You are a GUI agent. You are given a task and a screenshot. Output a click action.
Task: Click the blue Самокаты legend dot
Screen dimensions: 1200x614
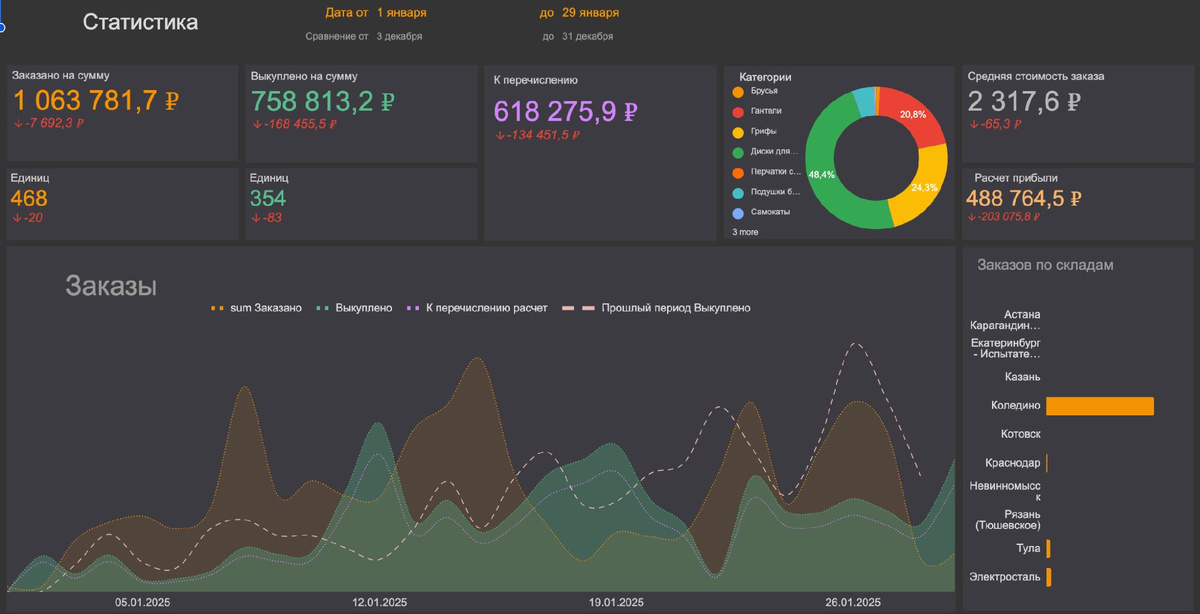[738, 213]
